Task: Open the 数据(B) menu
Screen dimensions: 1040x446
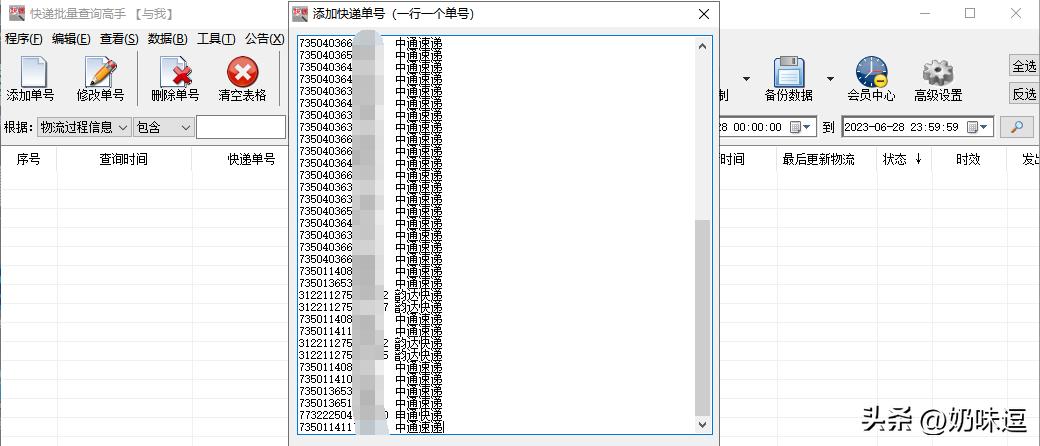Action: coord(168,39)
